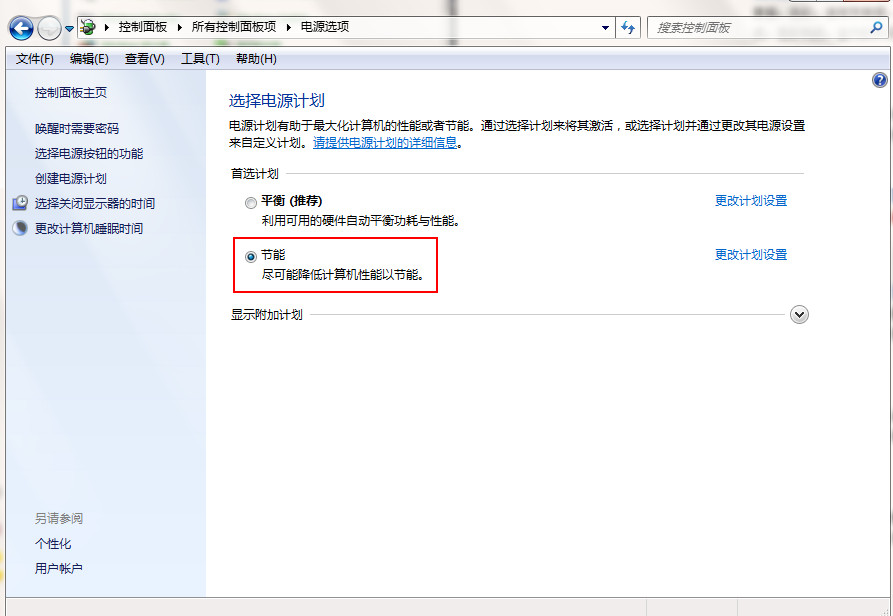Viewport: 893px width, 616px height.
Task: Open the 工具(T) menu
Action: 200,59
